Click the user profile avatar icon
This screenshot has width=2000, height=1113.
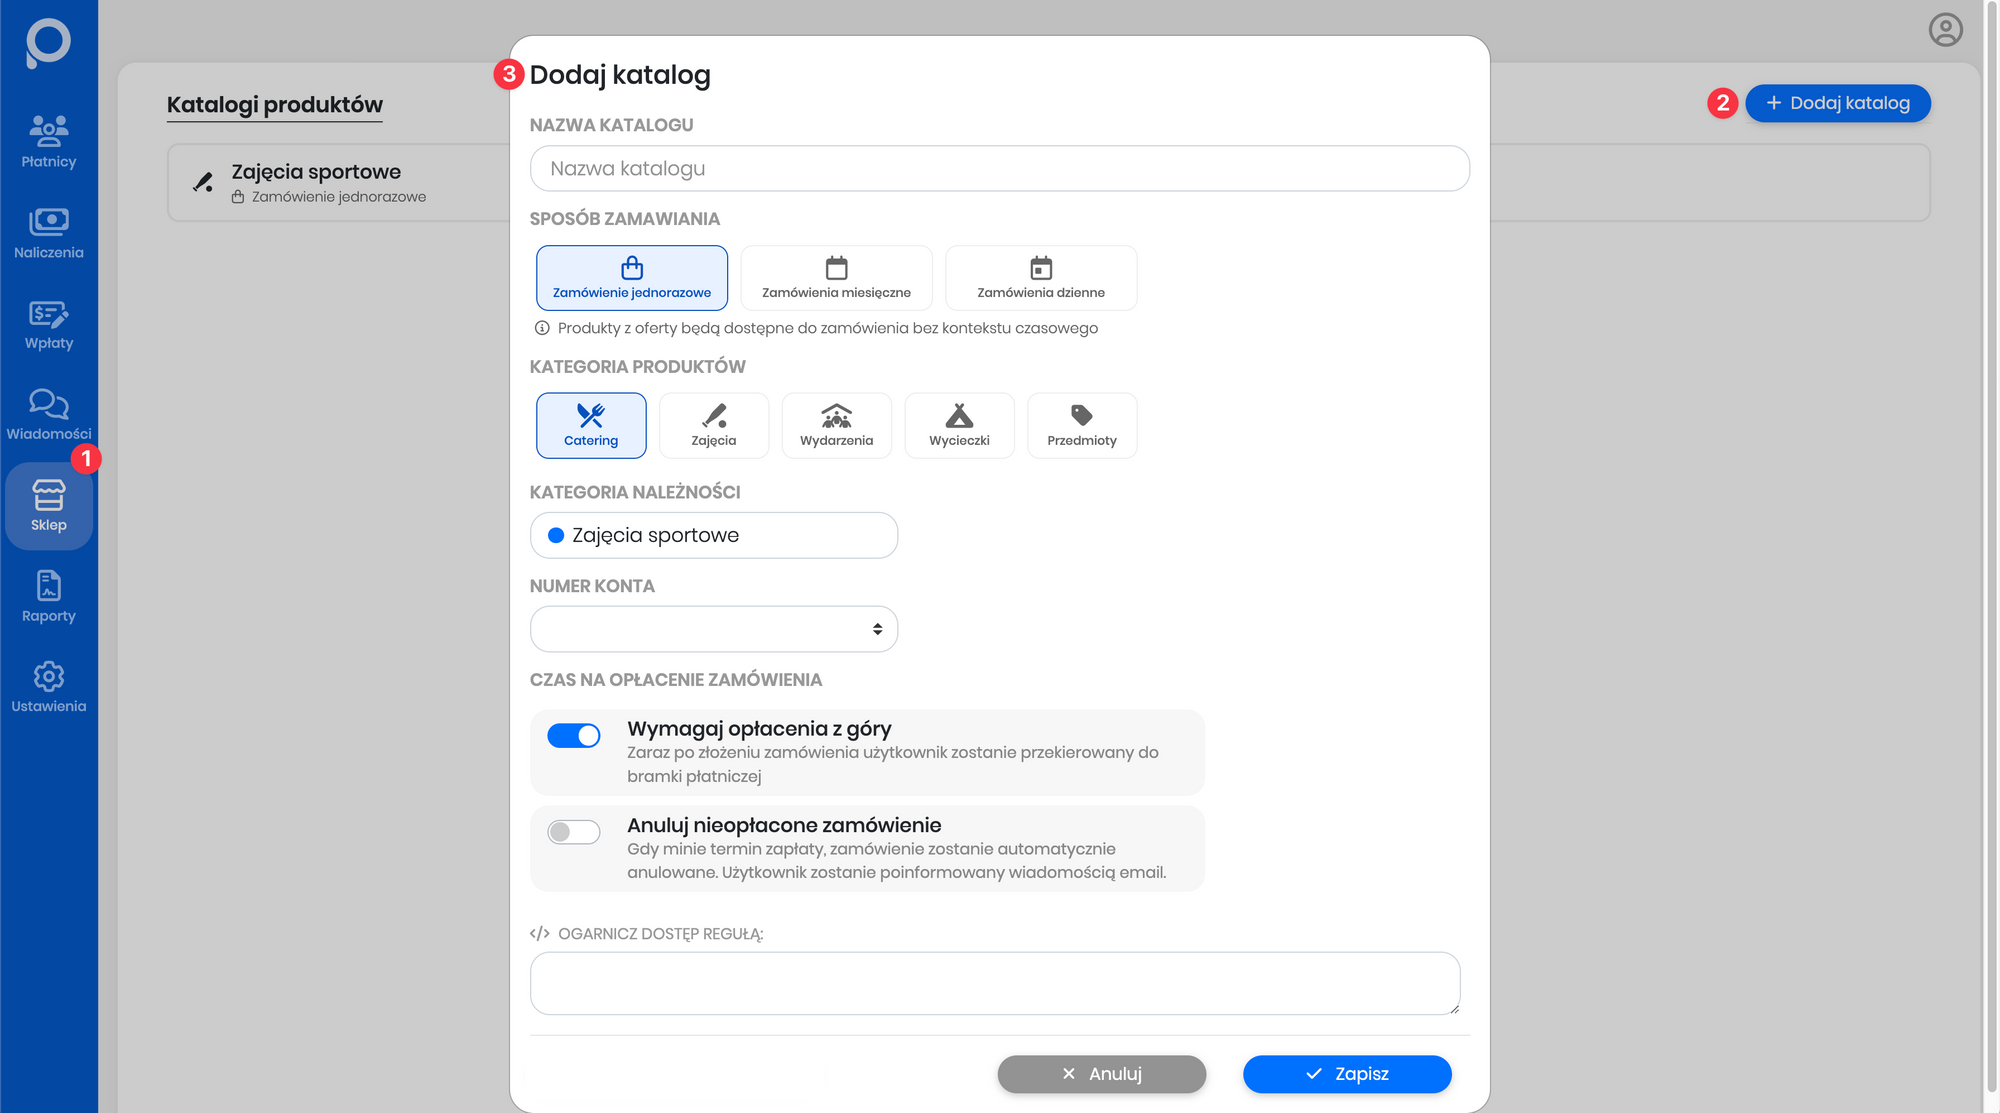pyautogui.click(x=1945, y=30)
